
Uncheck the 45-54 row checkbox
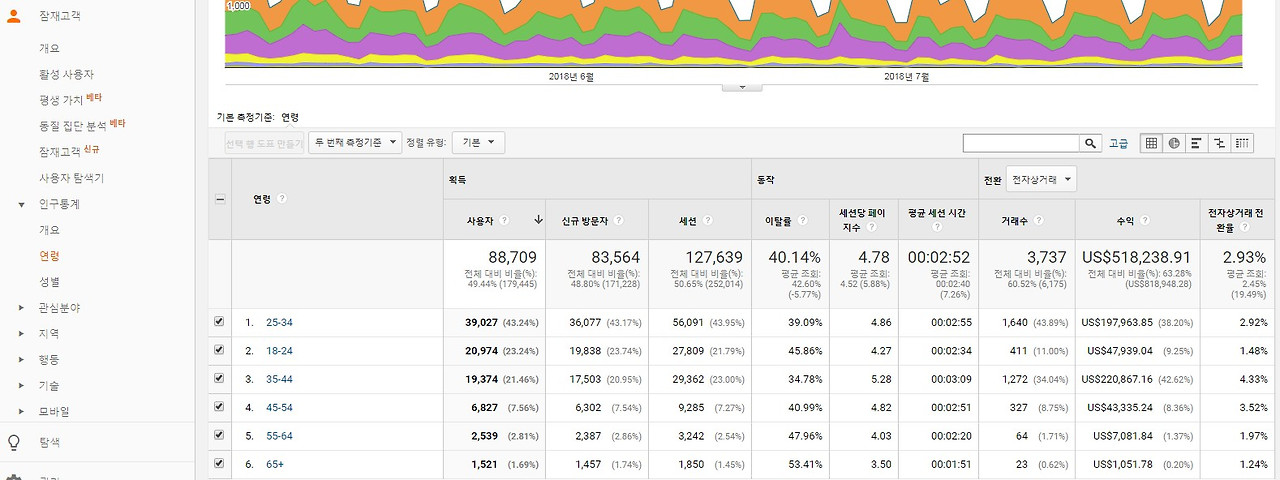(219, 407)
